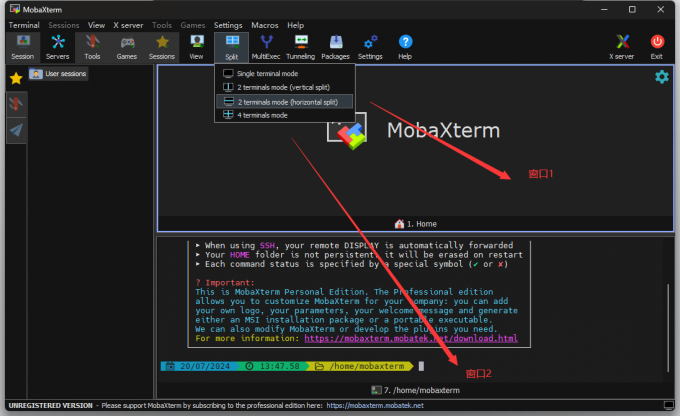Open the Help menu in menu bar
Viewport: 680px width, 416px height.
click(295, 25)
